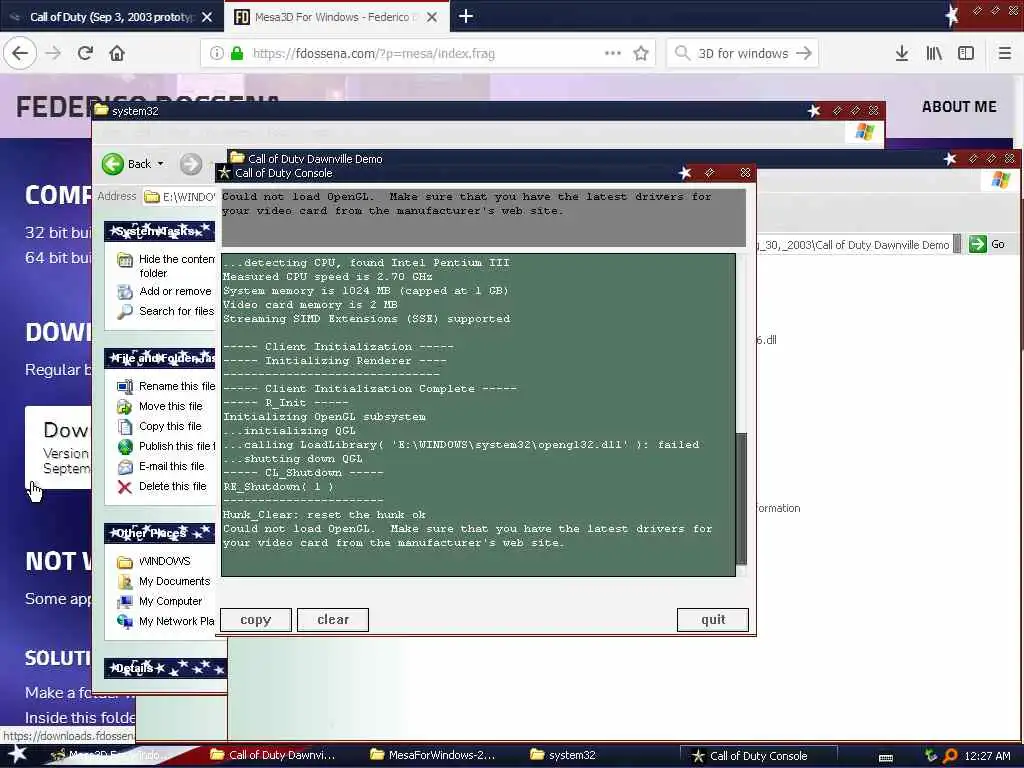Click the green padlock security icon
The height and width of the screenshot is (768, 1024).
(237, 54)
